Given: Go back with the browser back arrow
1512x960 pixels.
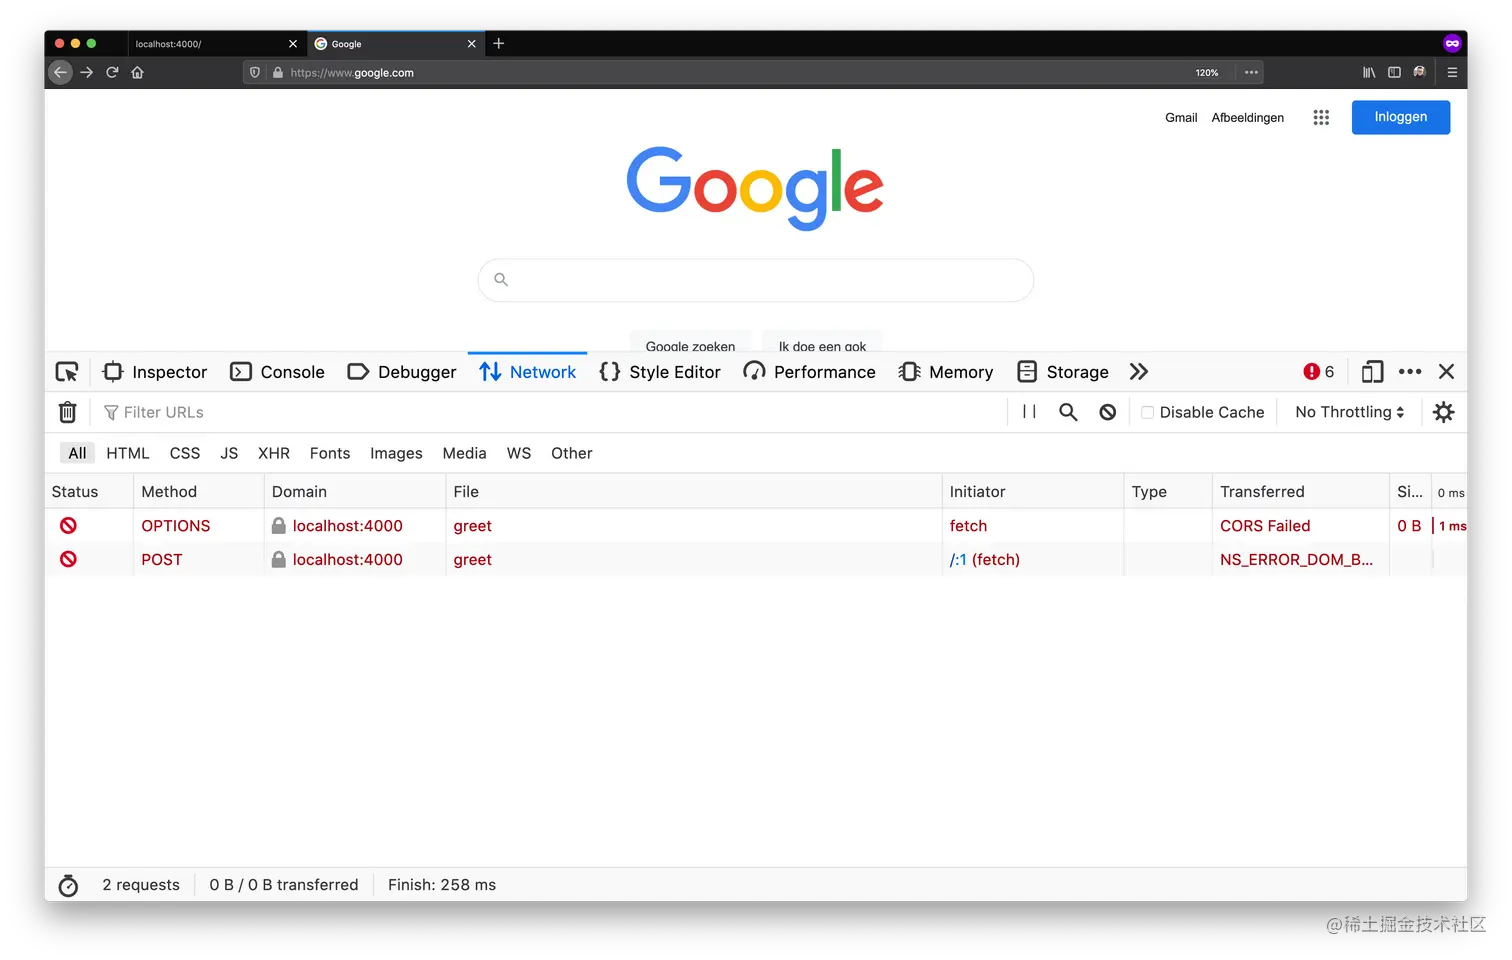Looking at the screenshot, I should click(60, 72).
